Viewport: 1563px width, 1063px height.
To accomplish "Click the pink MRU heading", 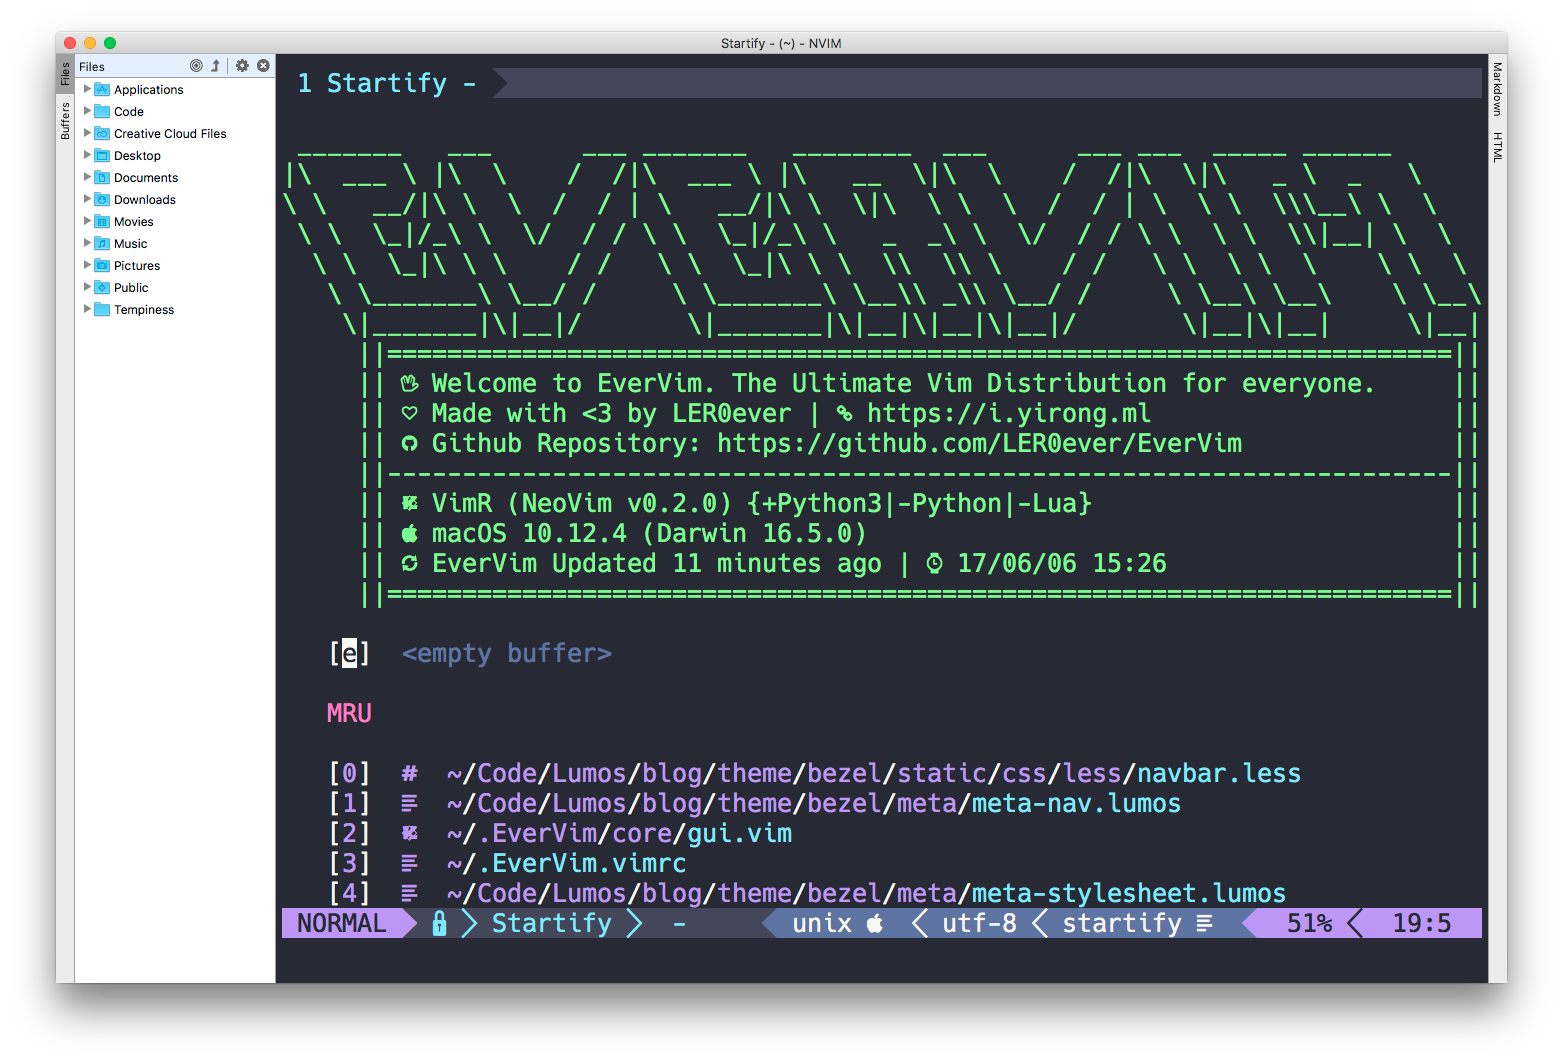I will [349, 713].
